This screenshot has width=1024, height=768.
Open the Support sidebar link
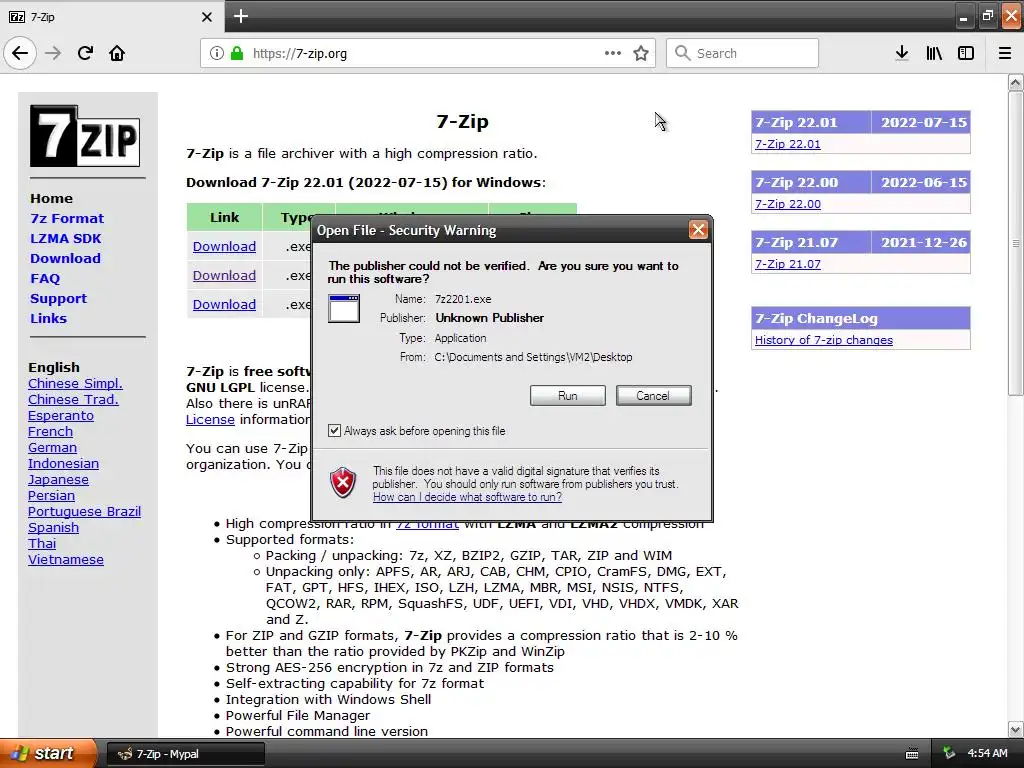[58, 298]
